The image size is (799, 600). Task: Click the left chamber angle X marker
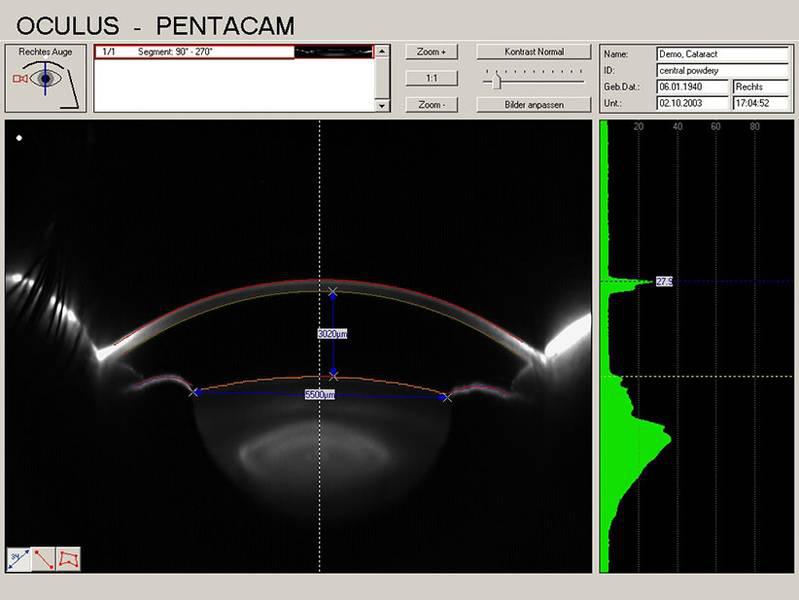pos(193,392)
